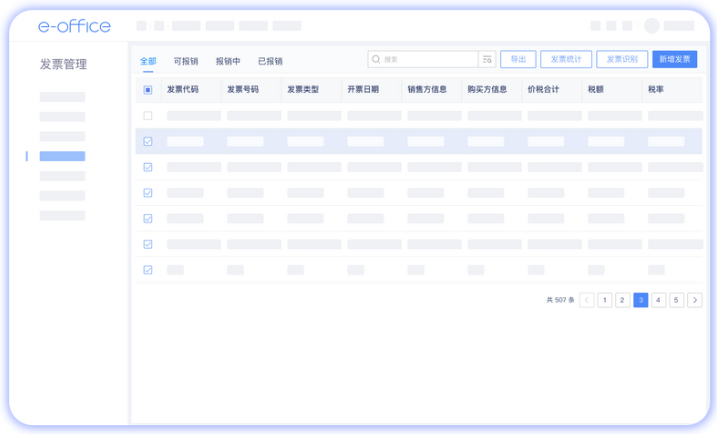Switch to the 可报销 tab
This screenshot has width=717, height=434.
pyautogui.click(x=185, y=61)
